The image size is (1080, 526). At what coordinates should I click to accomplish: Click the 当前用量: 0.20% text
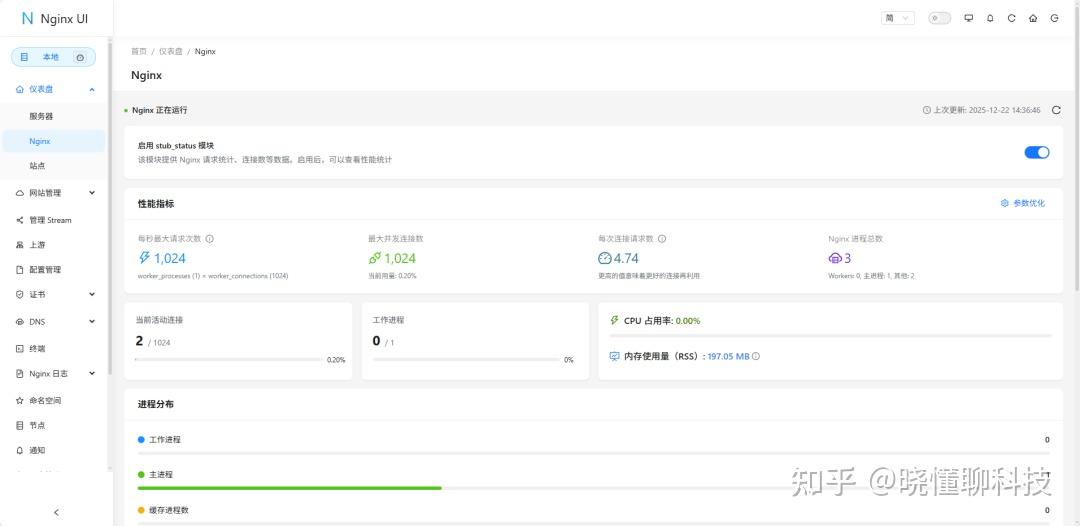click(x=392, y=276)
